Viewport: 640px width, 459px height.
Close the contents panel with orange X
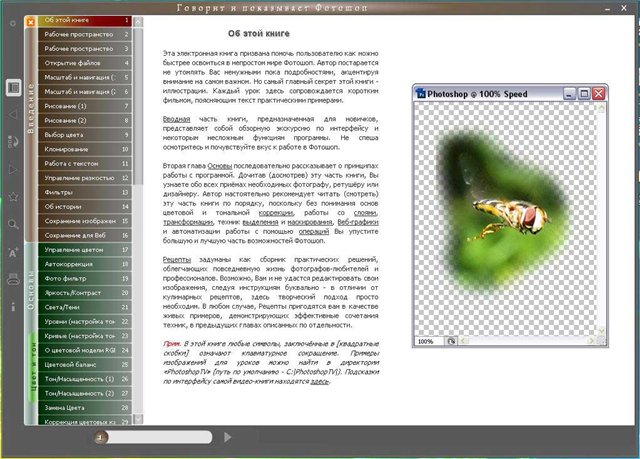31,22
